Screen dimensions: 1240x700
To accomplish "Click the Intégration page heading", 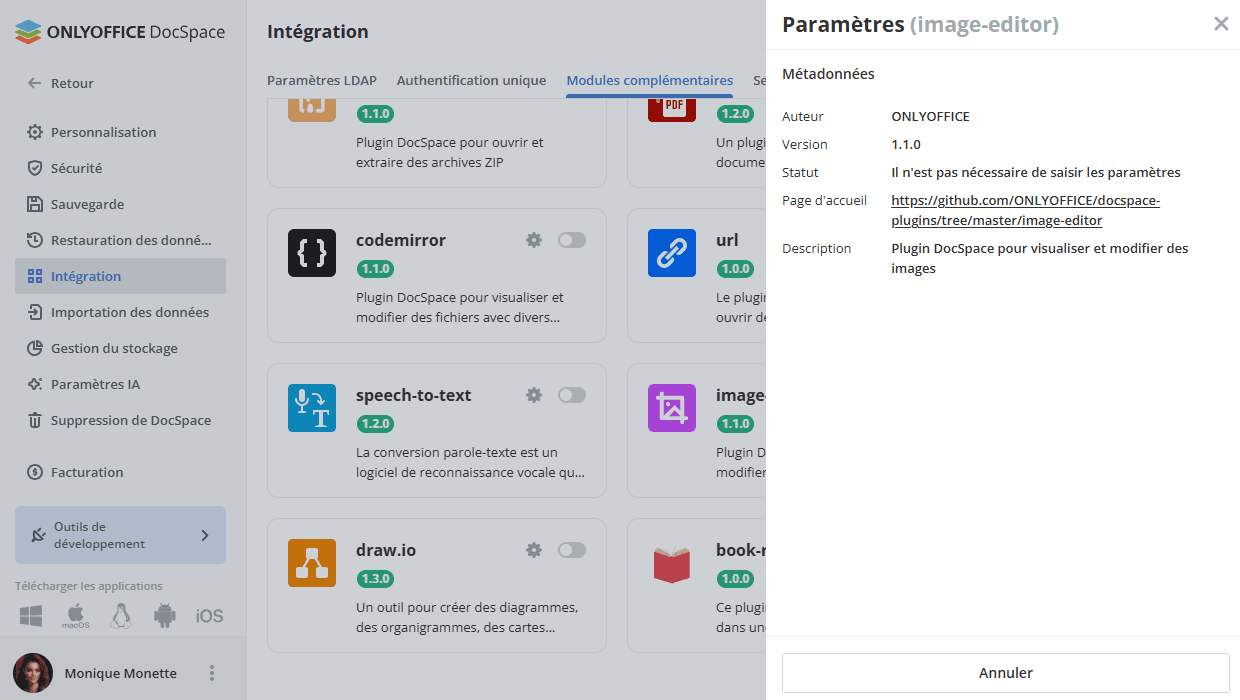I will 317,32.
